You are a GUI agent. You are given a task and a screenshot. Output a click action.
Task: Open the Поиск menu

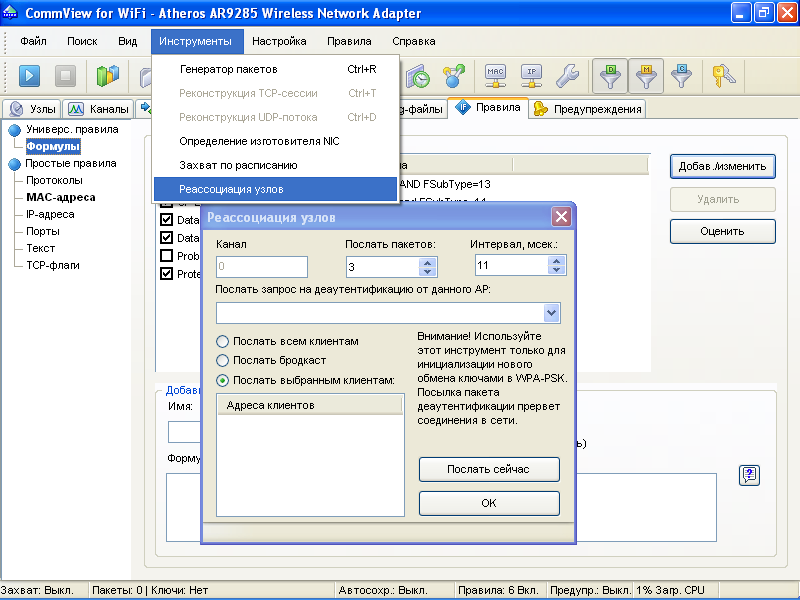[x=82, y=41]
